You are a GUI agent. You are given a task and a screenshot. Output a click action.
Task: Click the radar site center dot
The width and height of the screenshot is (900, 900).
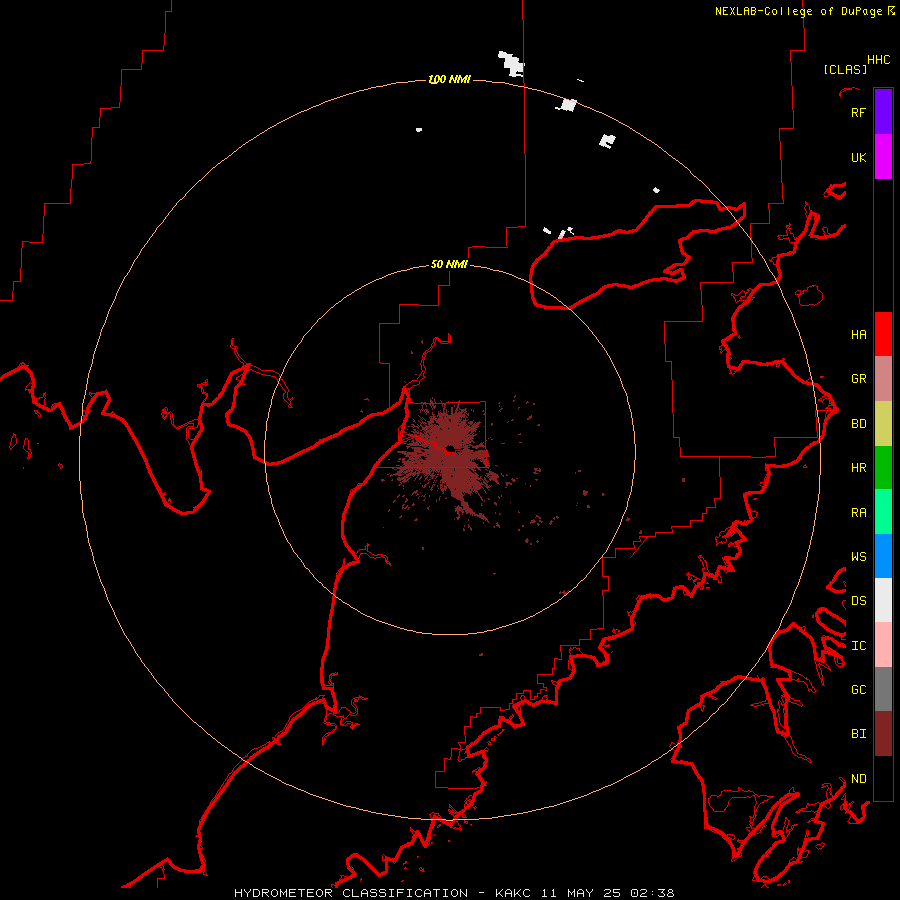coord(450,448)
